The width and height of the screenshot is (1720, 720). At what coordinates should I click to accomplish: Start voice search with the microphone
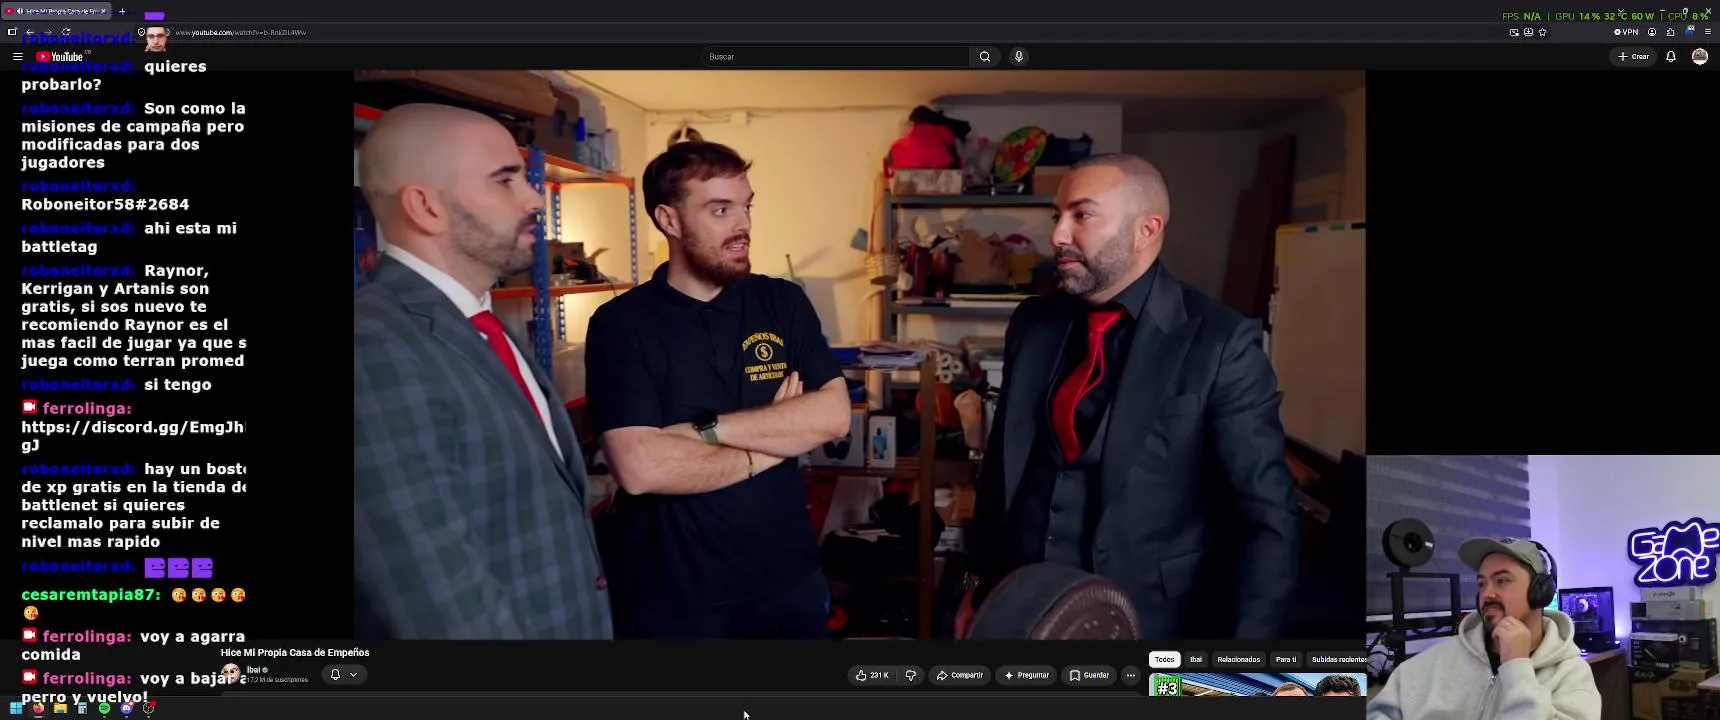[1019, 57]
